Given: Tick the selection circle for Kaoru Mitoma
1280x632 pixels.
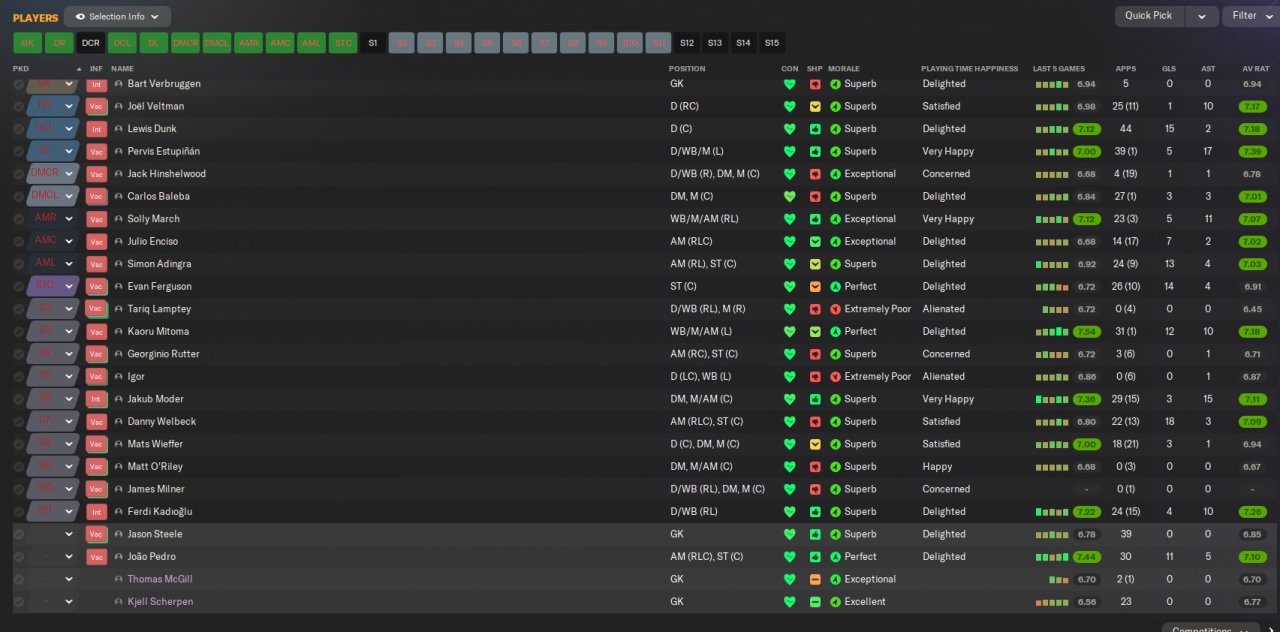Looking at the screenshot, I should pos(19,331).
